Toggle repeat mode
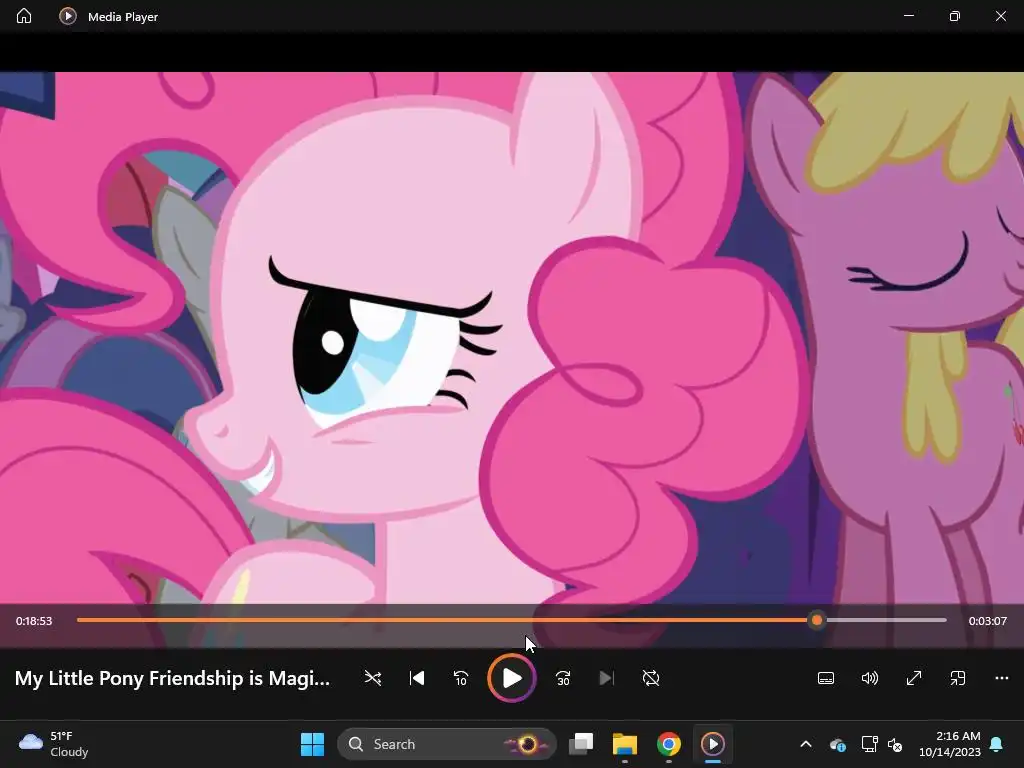 (x=651, y=678)
